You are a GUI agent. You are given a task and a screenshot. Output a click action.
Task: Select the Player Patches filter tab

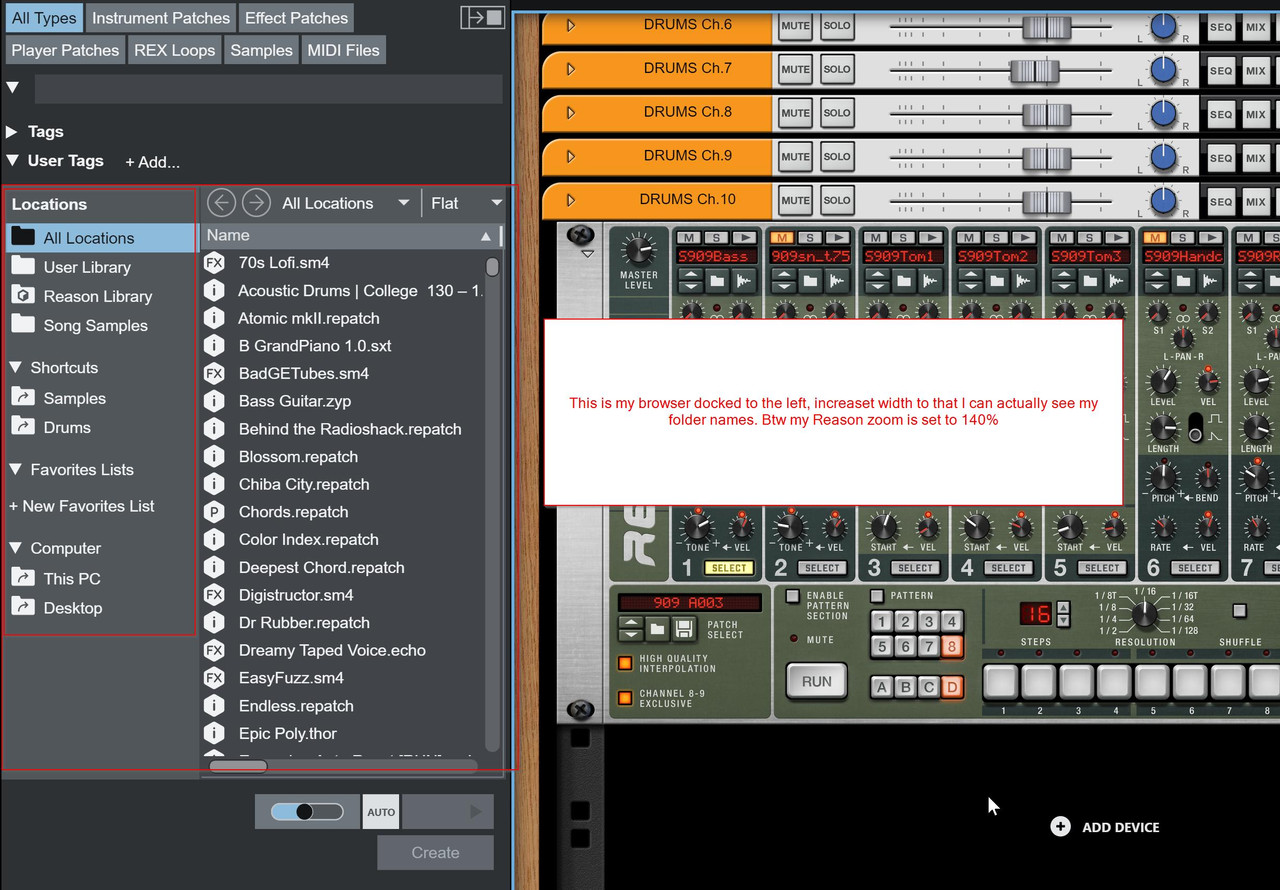[x=66, y=50]
